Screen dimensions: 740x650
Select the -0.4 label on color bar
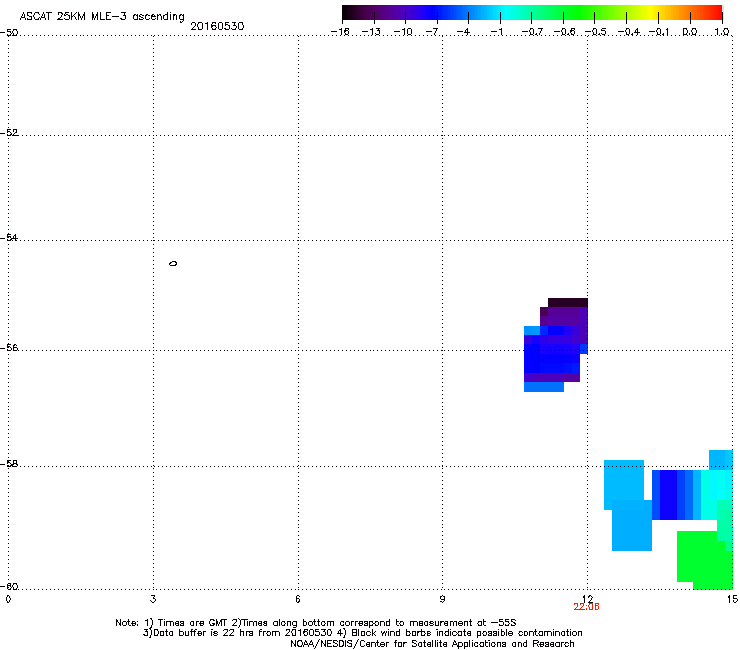point(629,32)
